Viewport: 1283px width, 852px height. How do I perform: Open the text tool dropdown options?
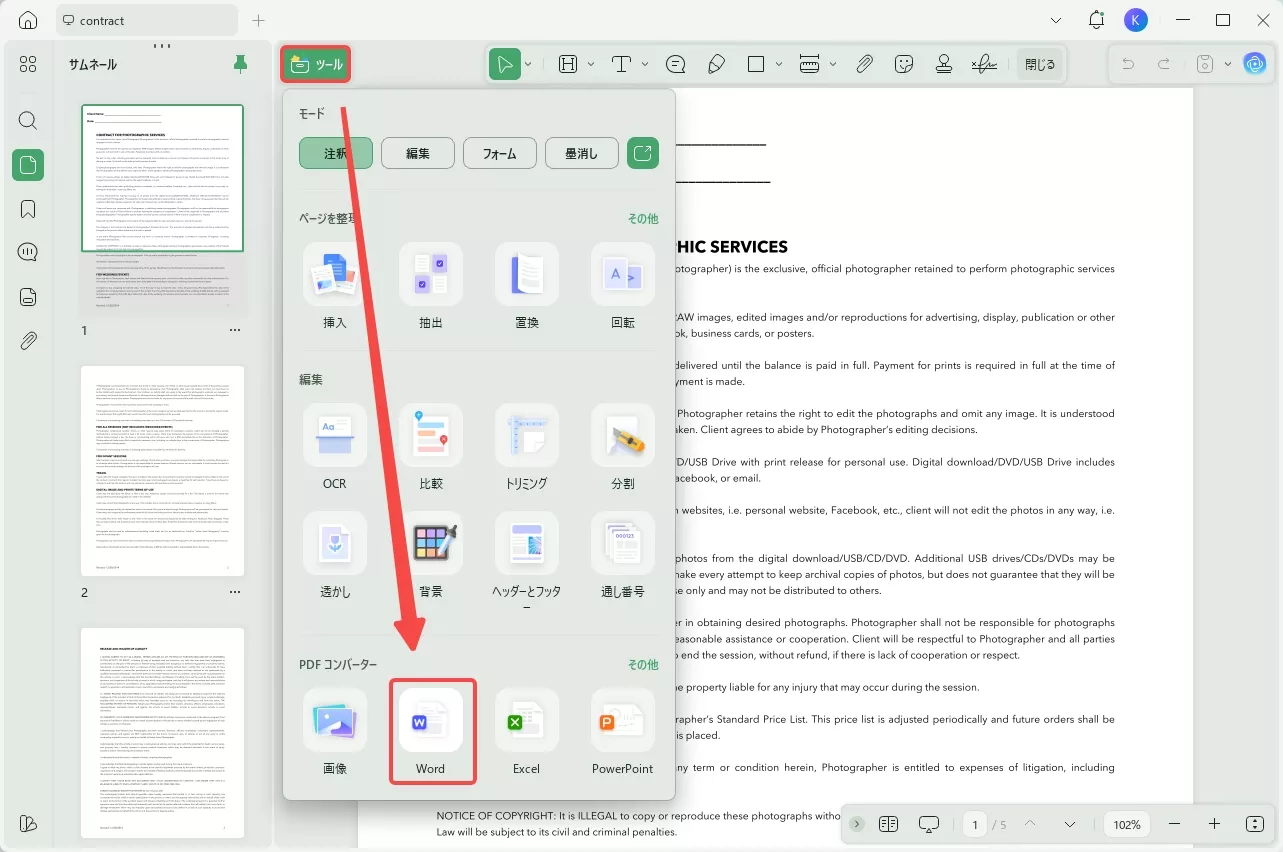(x=643, y=63)
